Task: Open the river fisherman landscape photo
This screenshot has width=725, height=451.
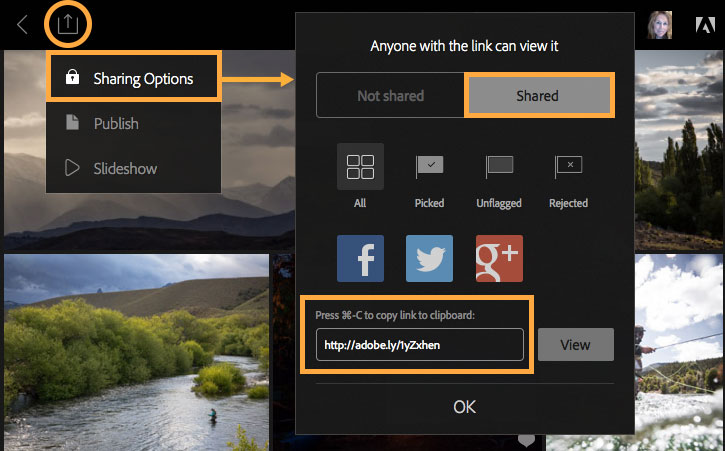Action: [x=136, y=352]
